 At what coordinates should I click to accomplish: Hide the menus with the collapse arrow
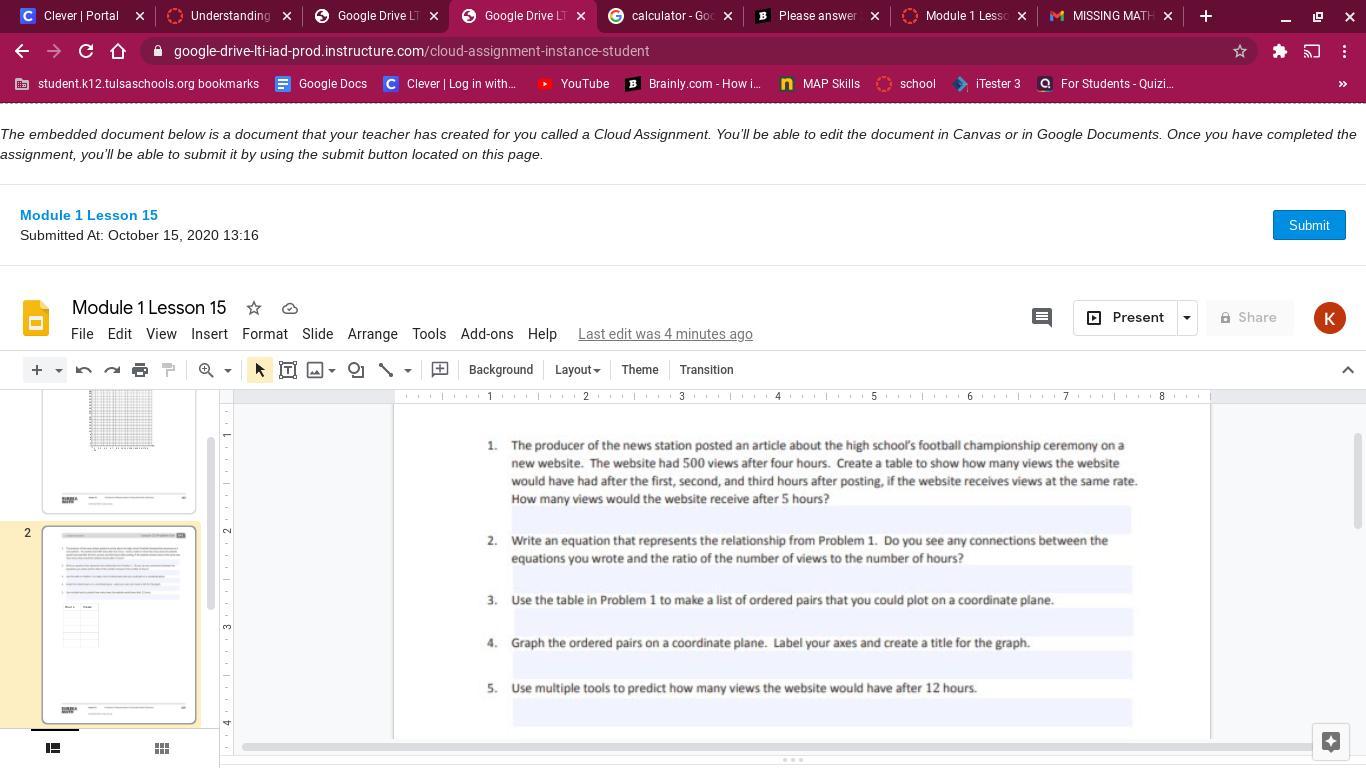pyautogui.click(x=1347, y=370)
